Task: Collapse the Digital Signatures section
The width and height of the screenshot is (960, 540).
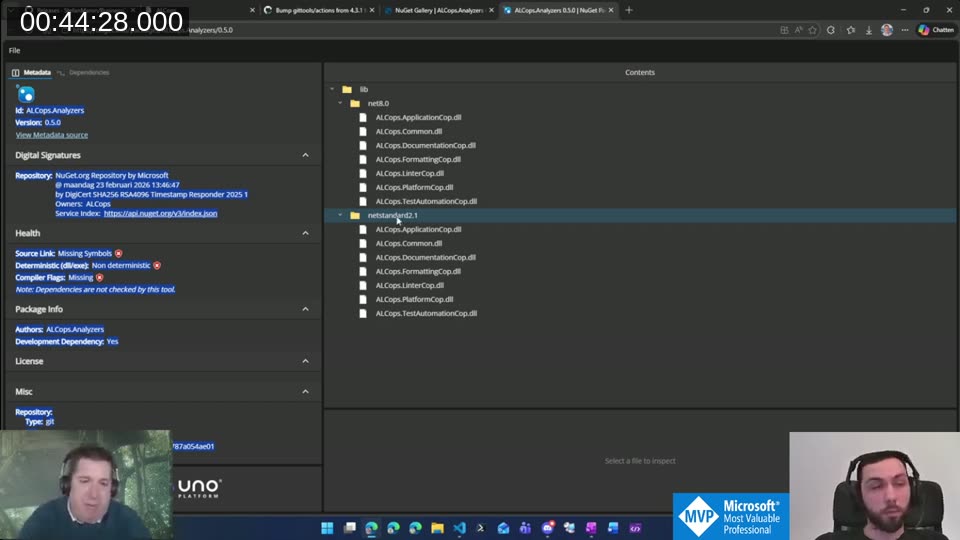Action: coord(306,156)
